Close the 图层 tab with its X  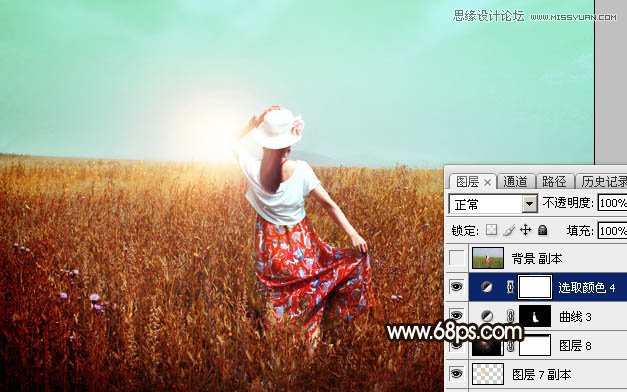487,183
